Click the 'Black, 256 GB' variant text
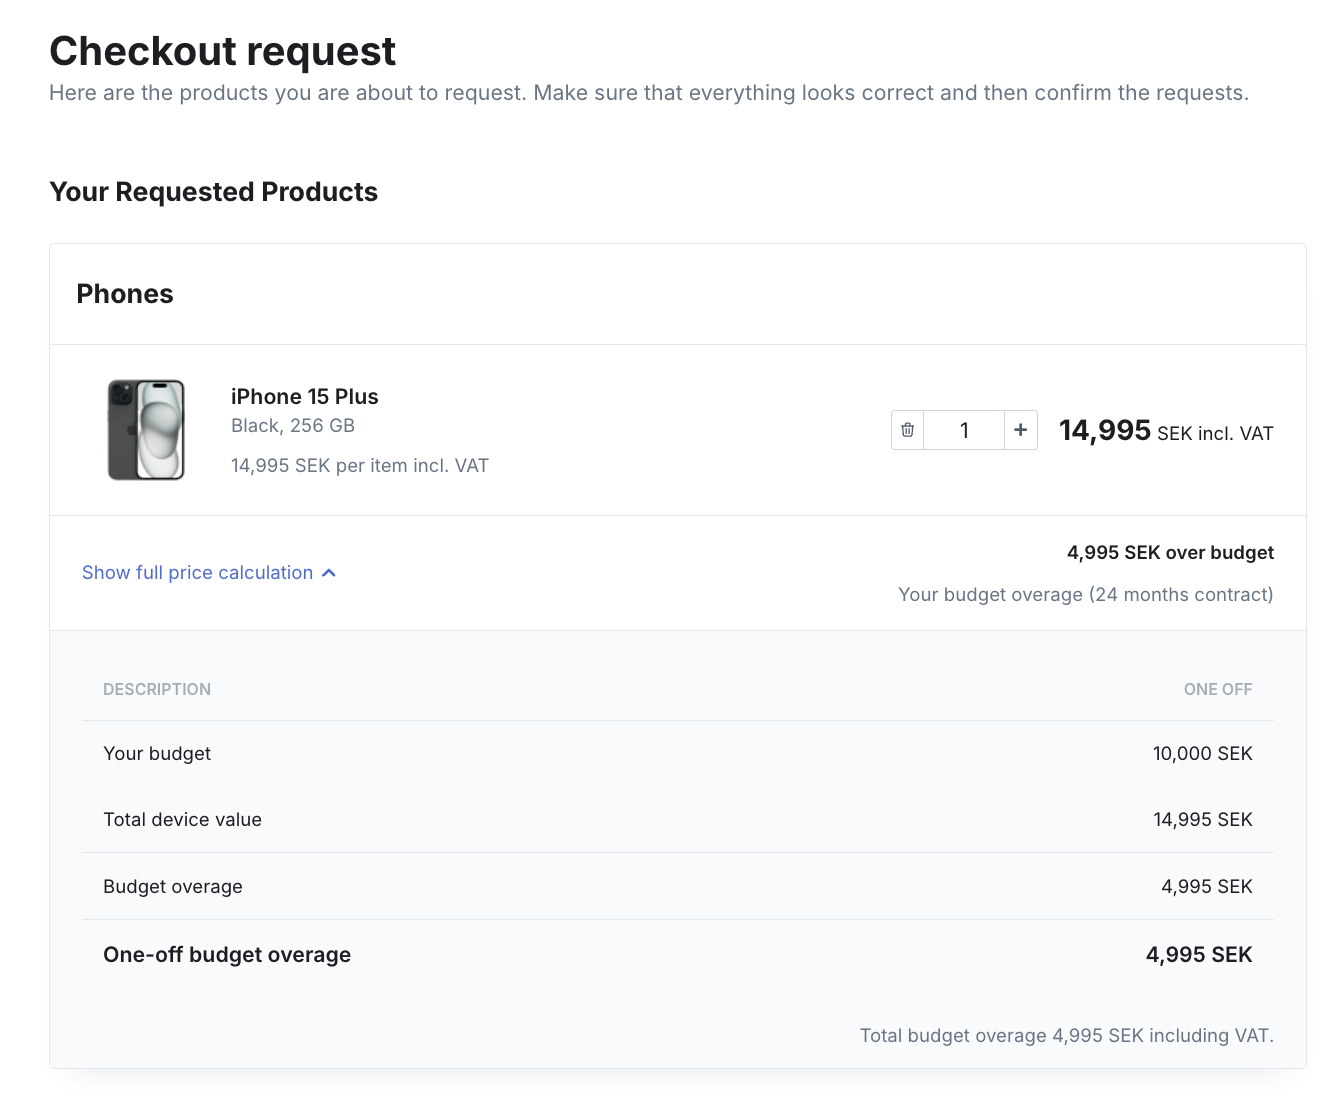Screen dimensions: 1338x1100 click(293, 426)
